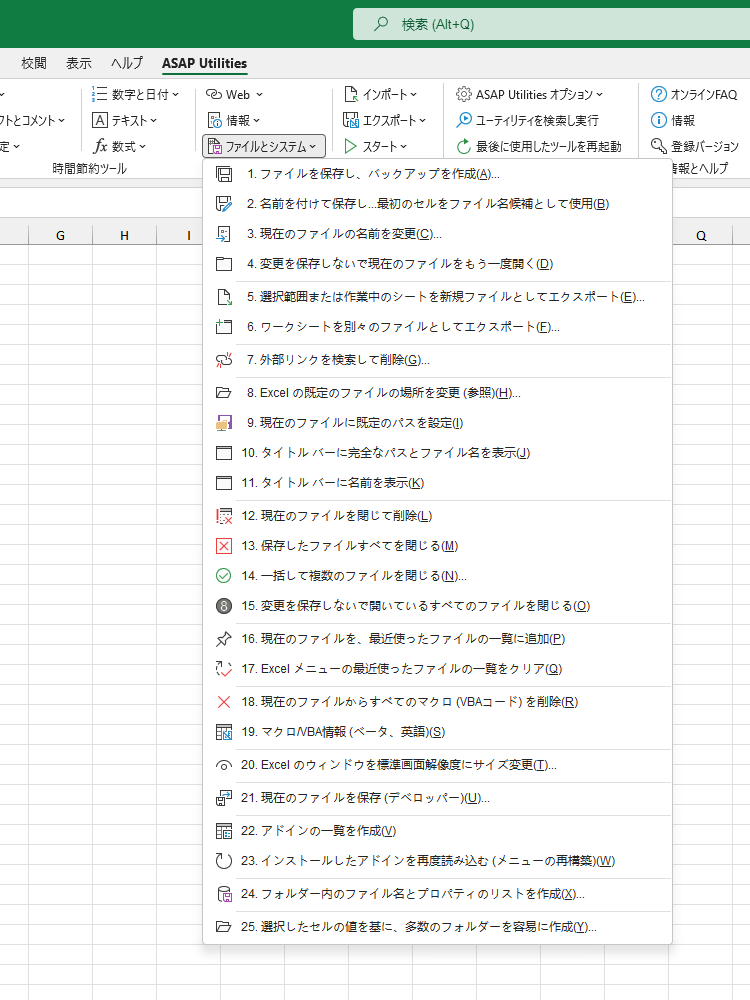Click the 検索 search box in title bar
The image size is (750, 1000).
pos(550,24)
